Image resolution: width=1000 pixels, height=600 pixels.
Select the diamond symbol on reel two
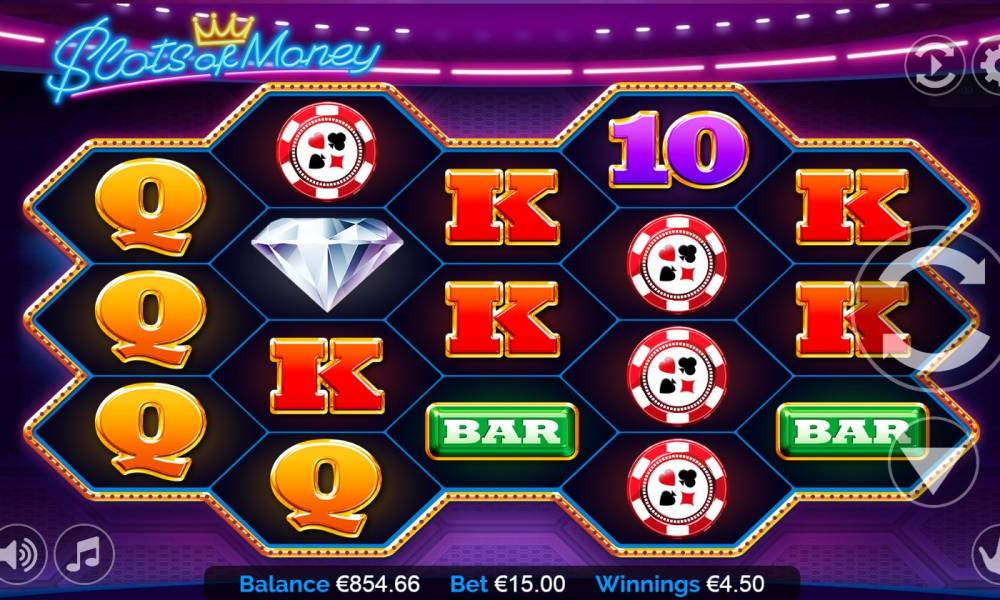click(327, 263)
